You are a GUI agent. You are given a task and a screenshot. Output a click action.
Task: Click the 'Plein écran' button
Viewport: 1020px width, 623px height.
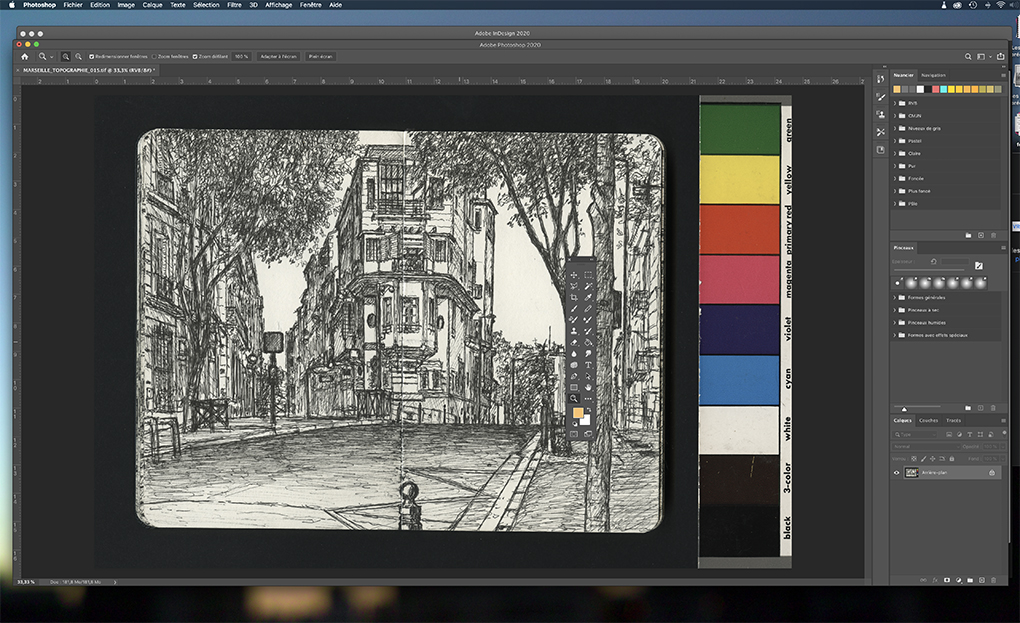pyautogui.click(x=320, y=57)
